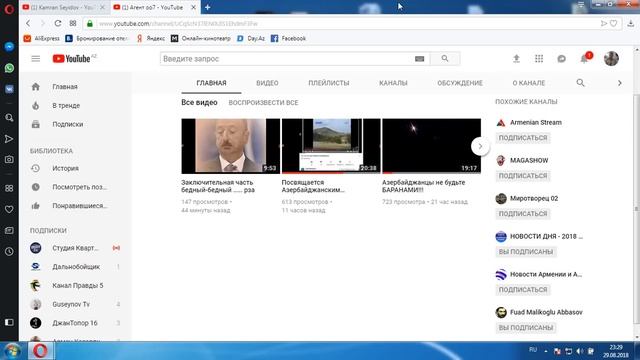Click the Speed Dial grid icon in toolbar
The width and height of the screenshot is (640, 360).
[73, 23]
